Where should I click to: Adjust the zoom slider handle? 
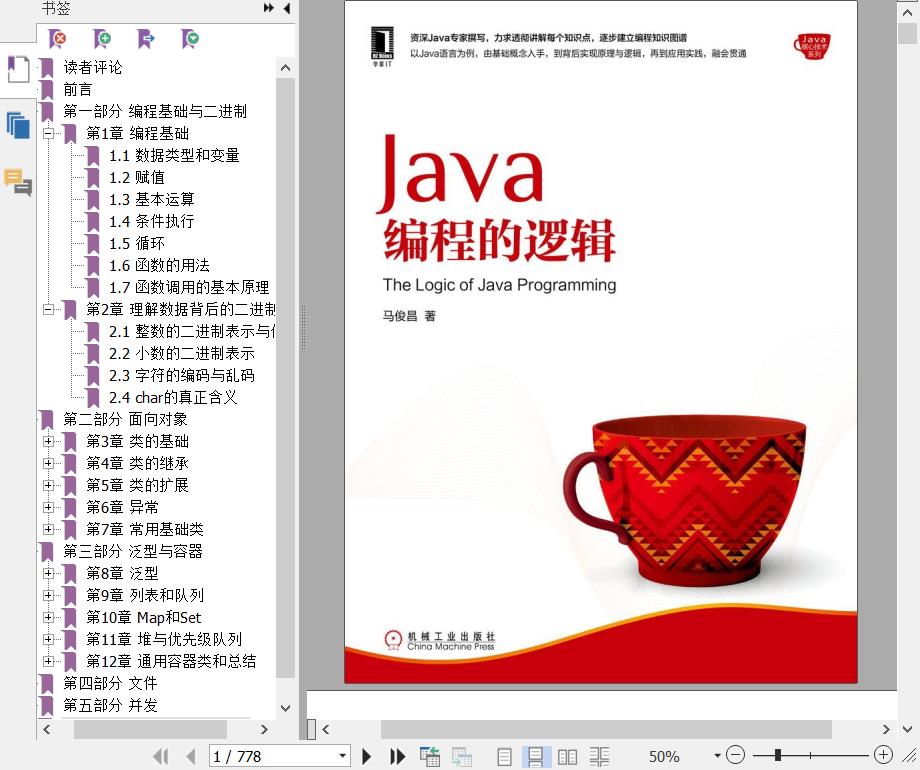(777, 755)
